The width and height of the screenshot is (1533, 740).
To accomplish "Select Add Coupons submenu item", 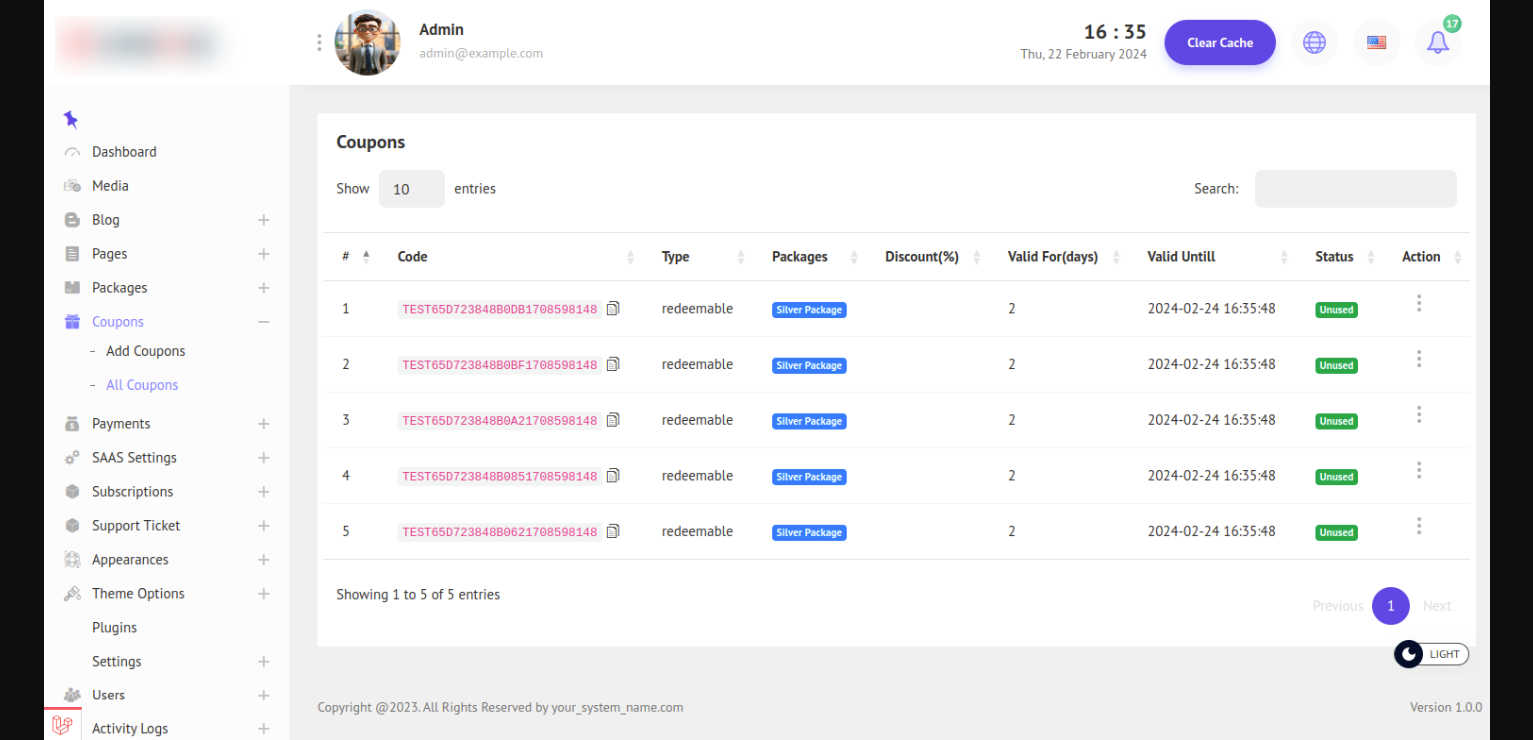I will coord(145,351).
